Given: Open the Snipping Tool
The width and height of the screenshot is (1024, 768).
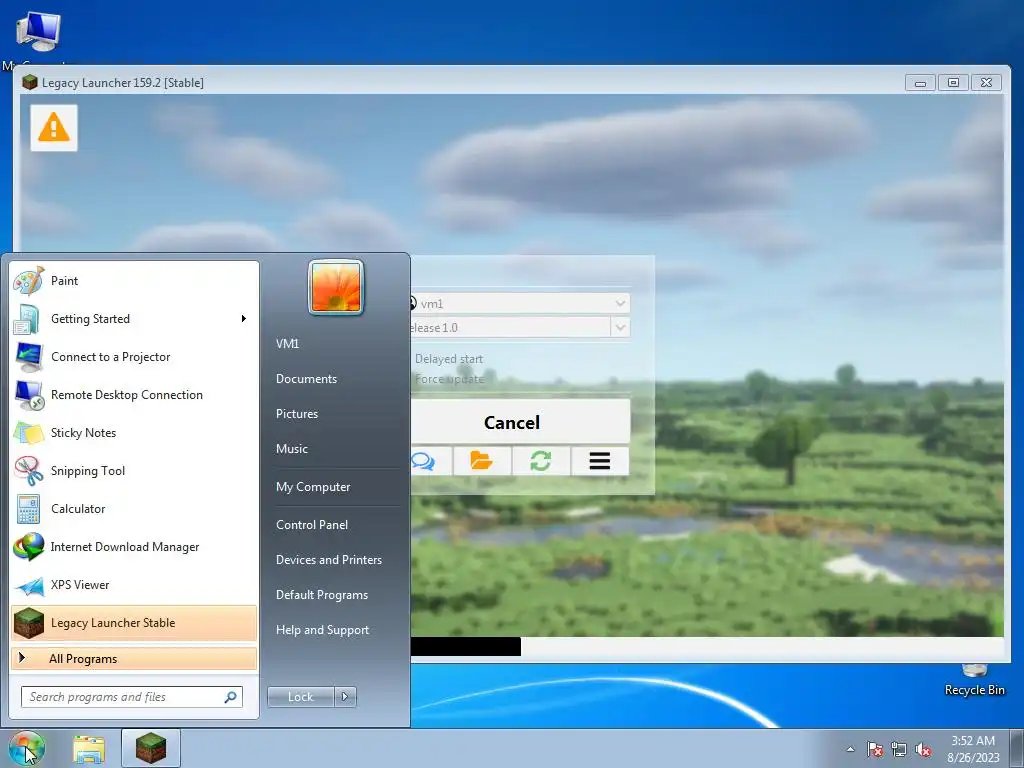Looking at the screenshot, I should 134,470.
